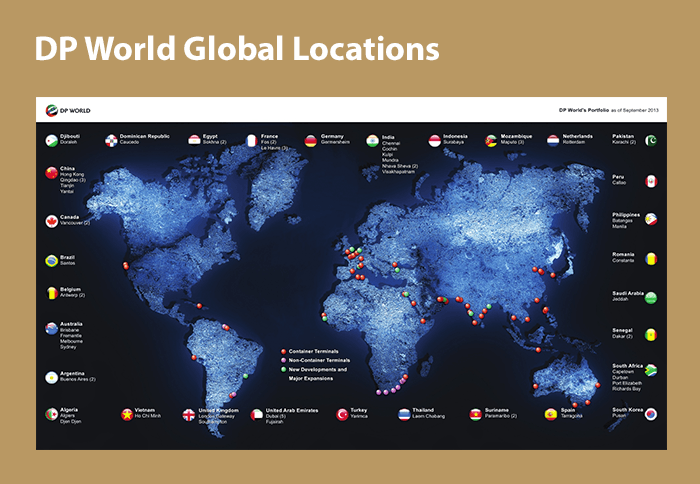Click the 'Non-Container Terminals' legend label
Image resolution: width=700 pixels, height=484 pixels.
click(319, 360)
